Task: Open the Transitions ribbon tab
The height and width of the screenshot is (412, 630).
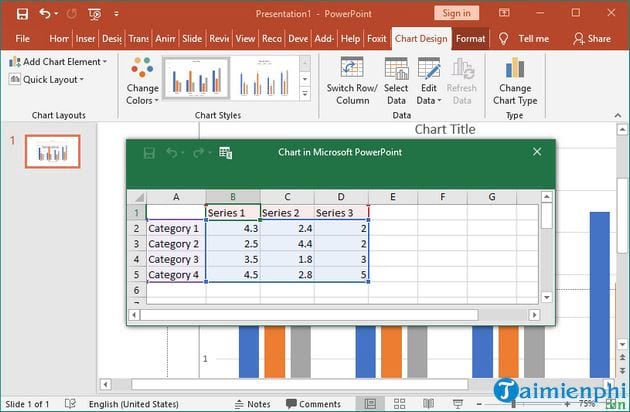Action: 139,39
